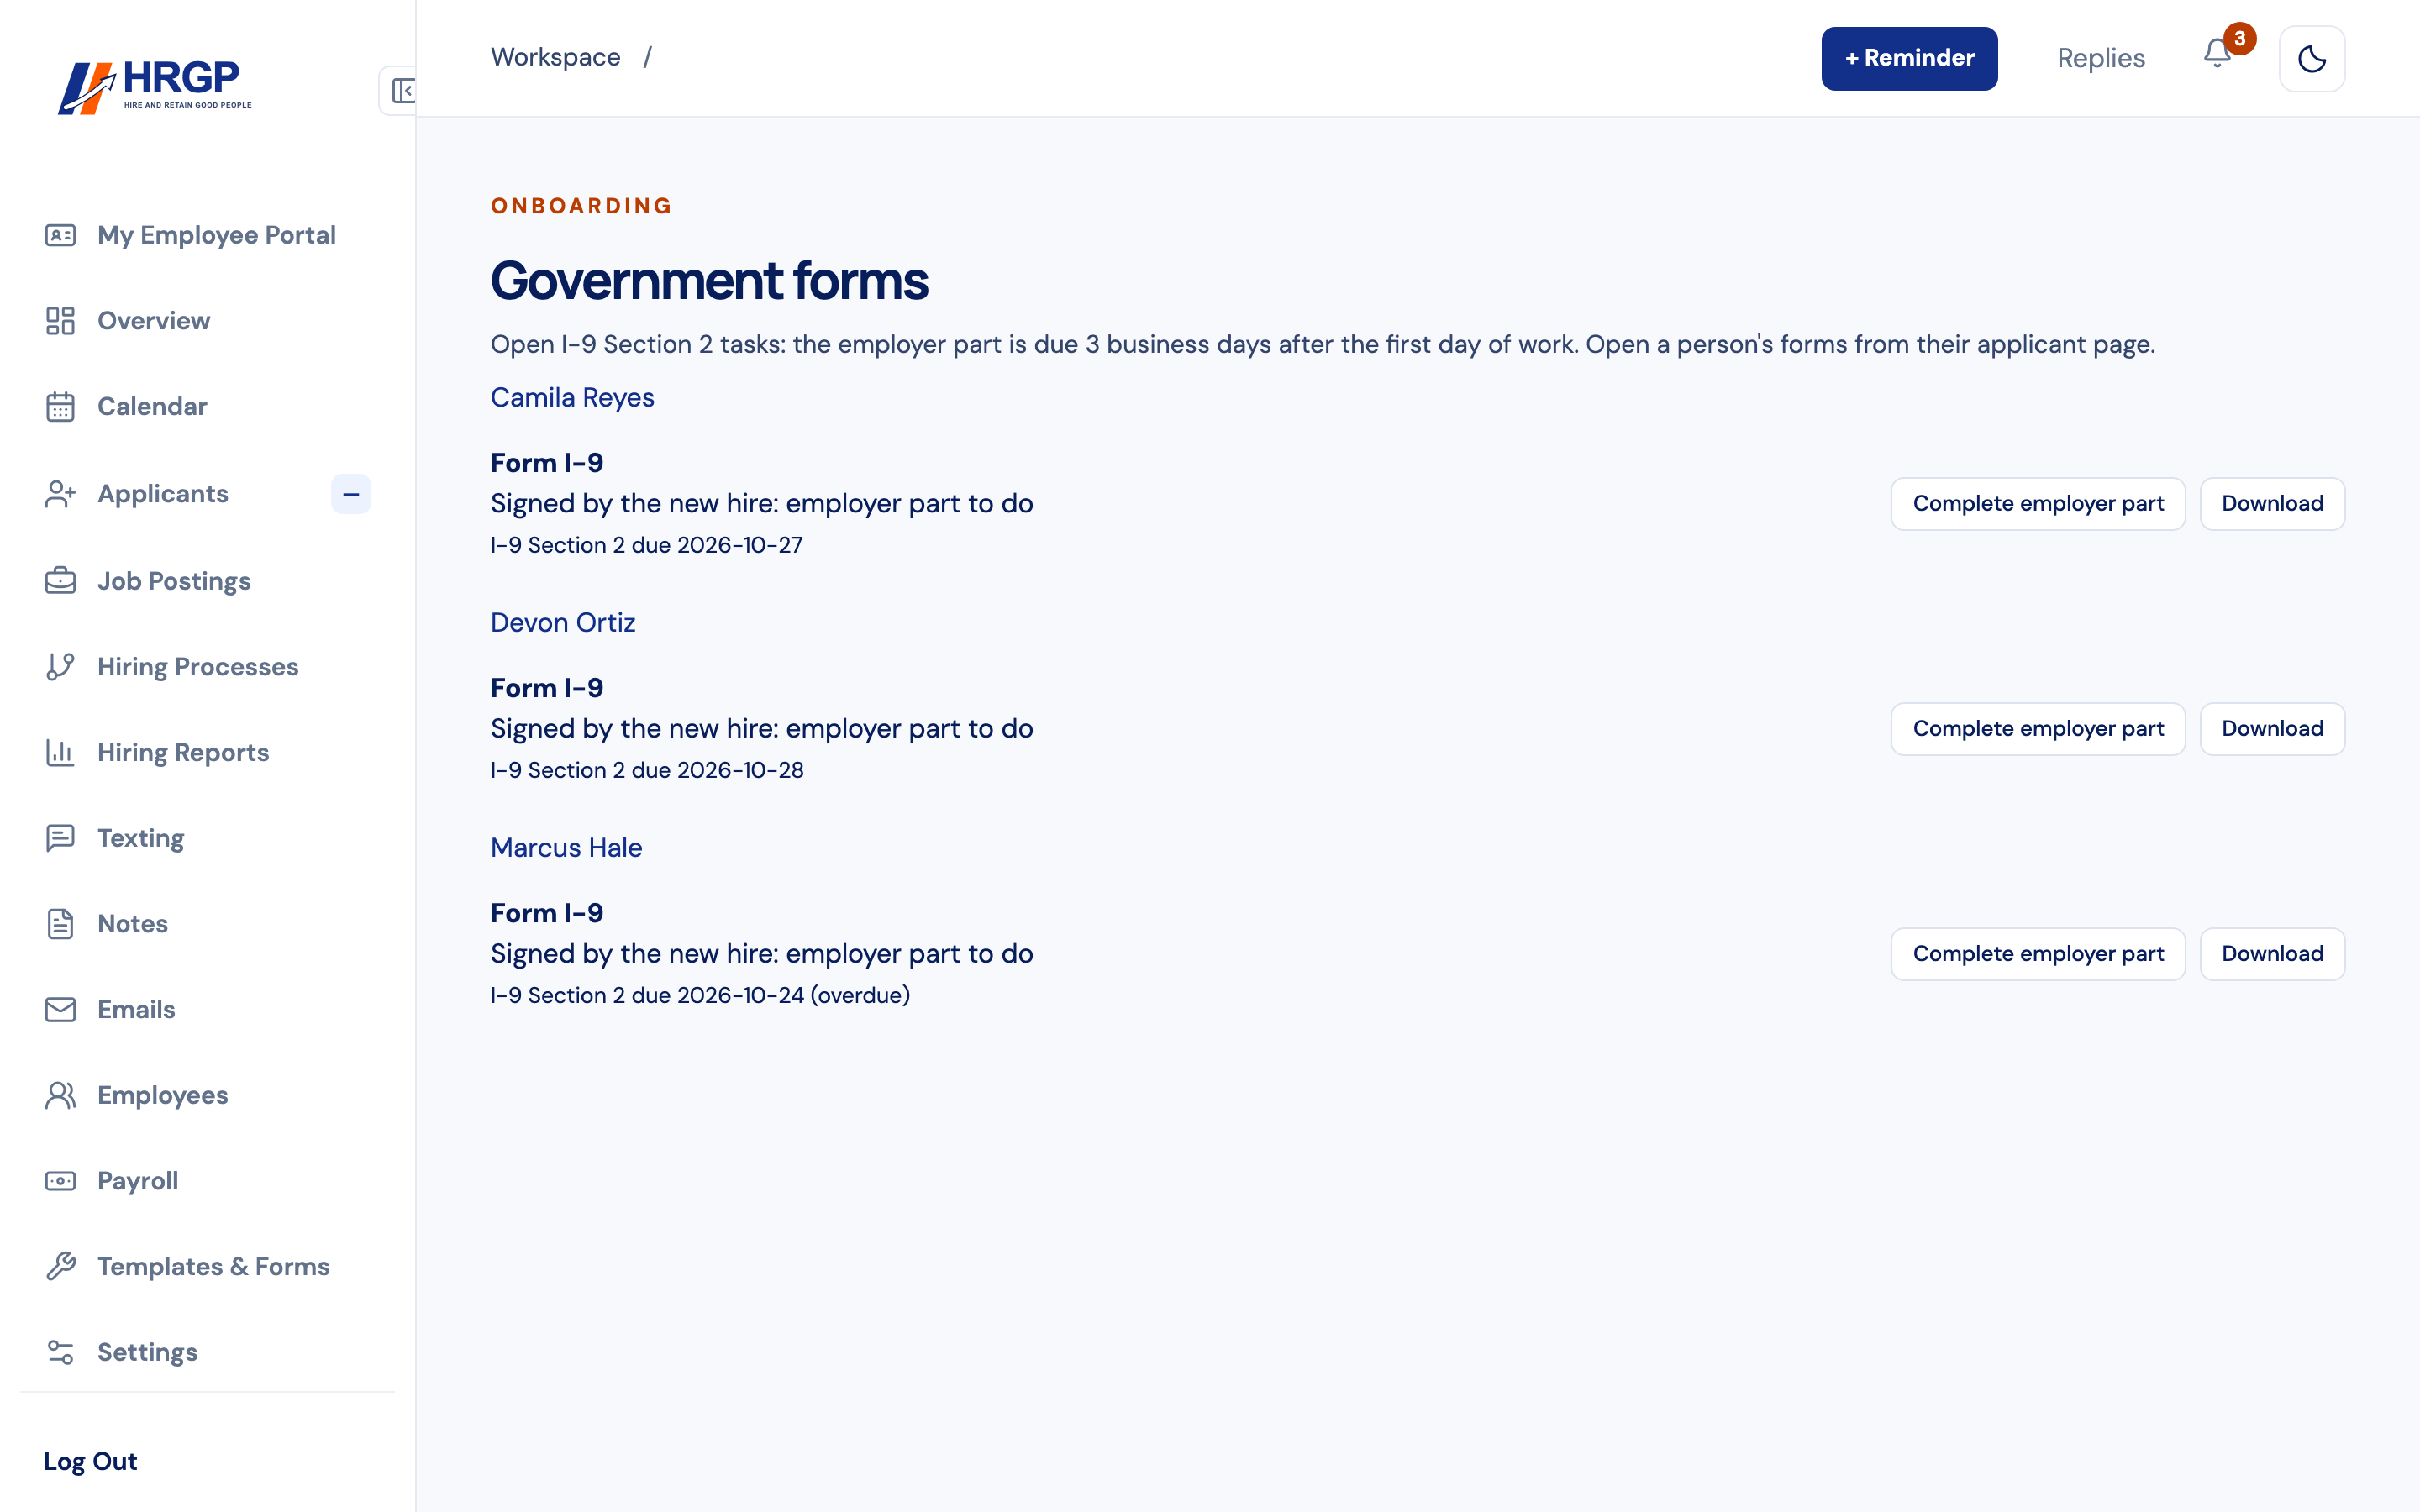Open Marcus Hale applicant link

tap(566, 848)
